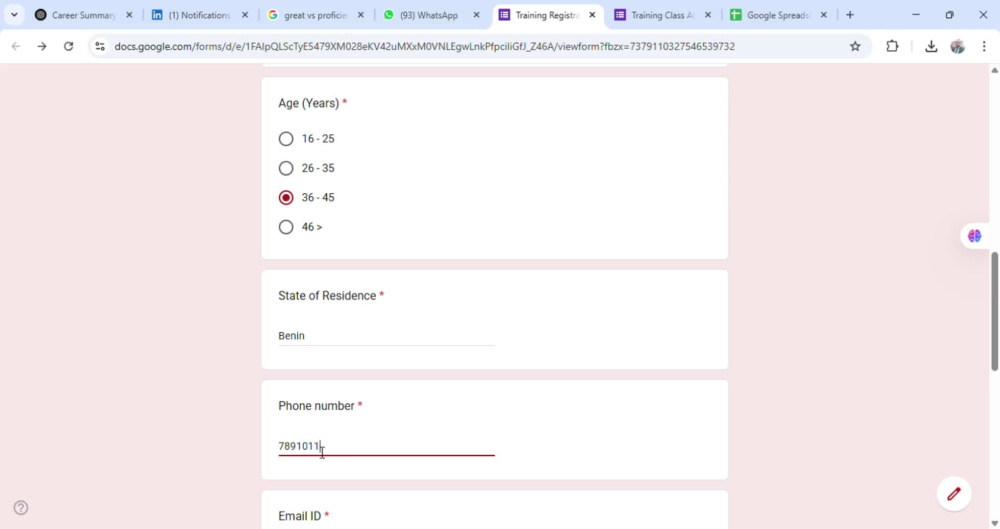Minimize the browser window
The image size is (1000, 529).
pos(916,15)
